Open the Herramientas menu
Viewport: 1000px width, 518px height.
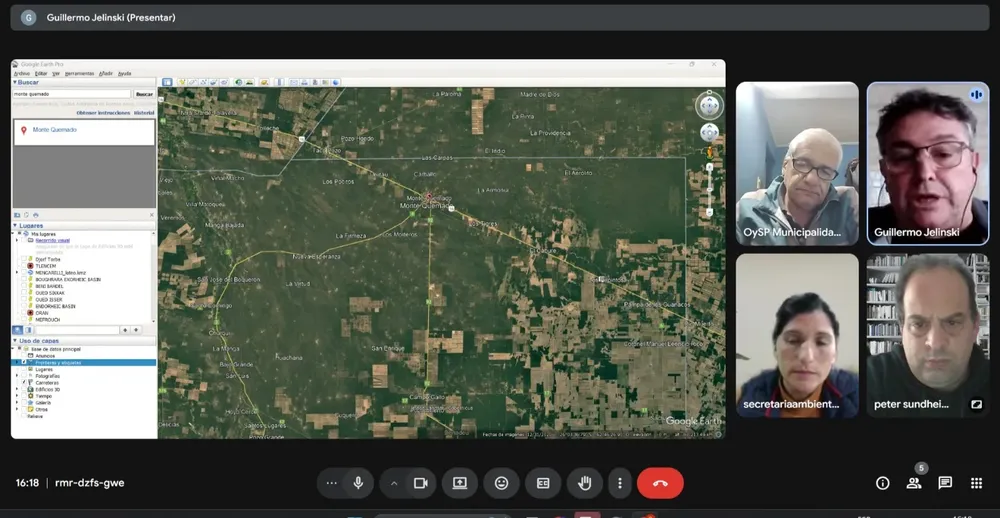tap(80, 73)
